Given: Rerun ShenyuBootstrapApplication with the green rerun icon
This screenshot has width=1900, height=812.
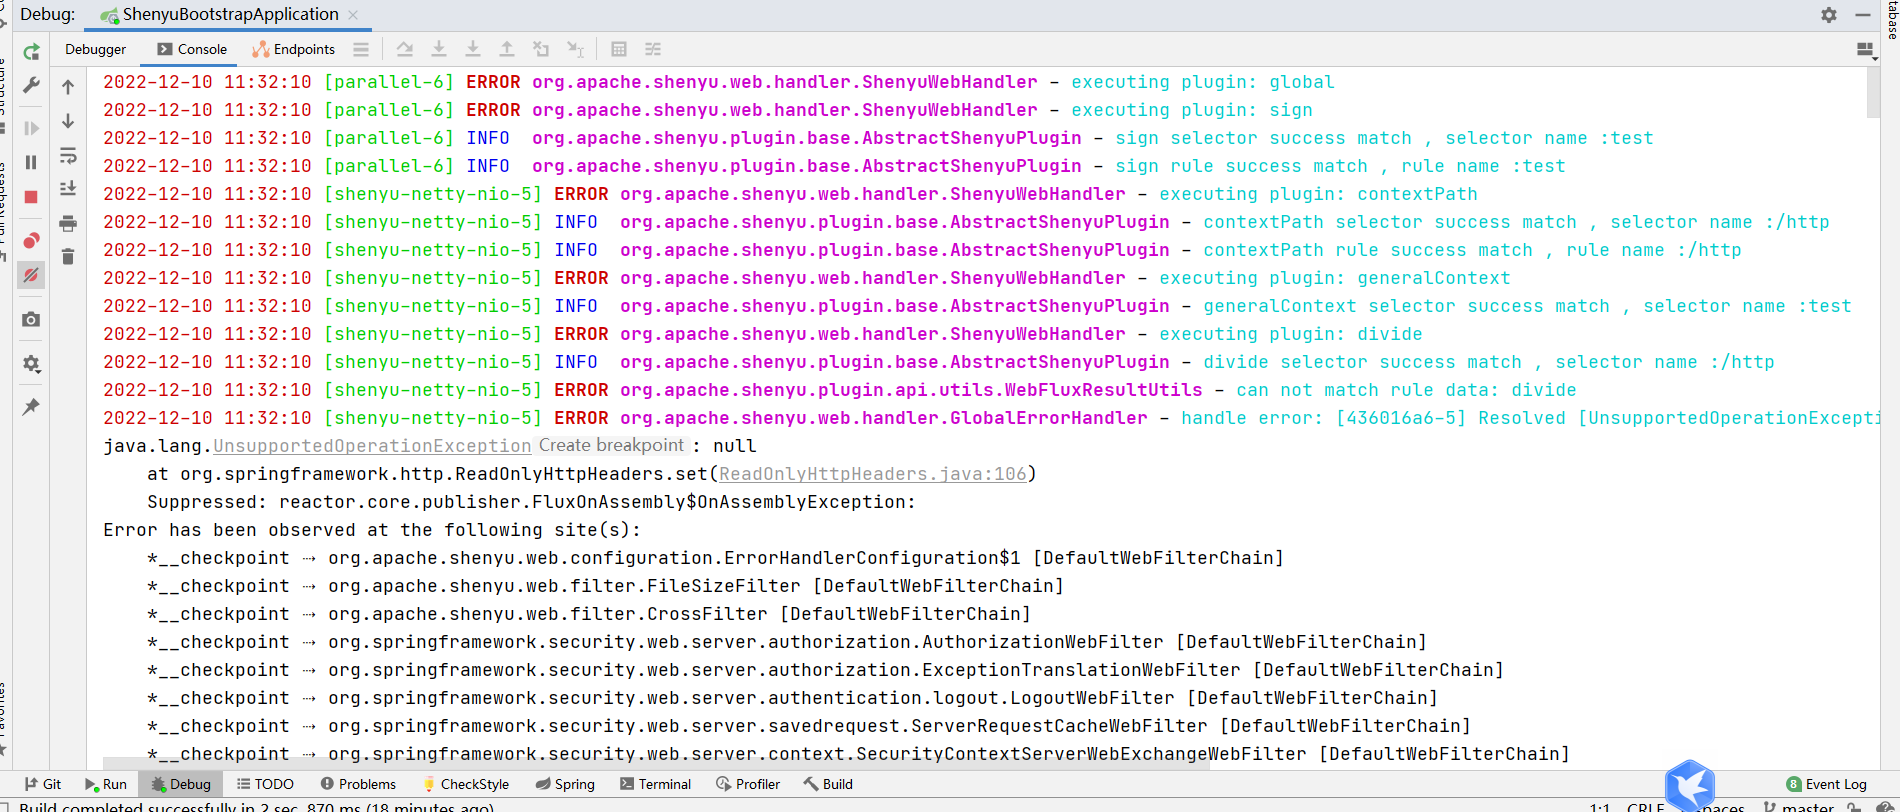Looking at the screenshot, I should [x=31, y=52].
